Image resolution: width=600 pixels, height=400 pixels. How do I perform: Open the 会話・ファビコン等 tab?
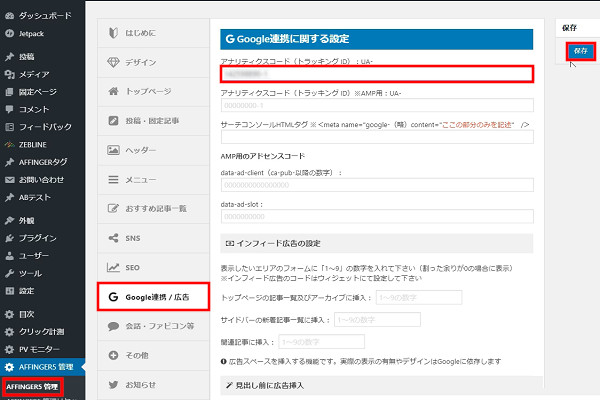pyautogui.click(x=153, y=326)
